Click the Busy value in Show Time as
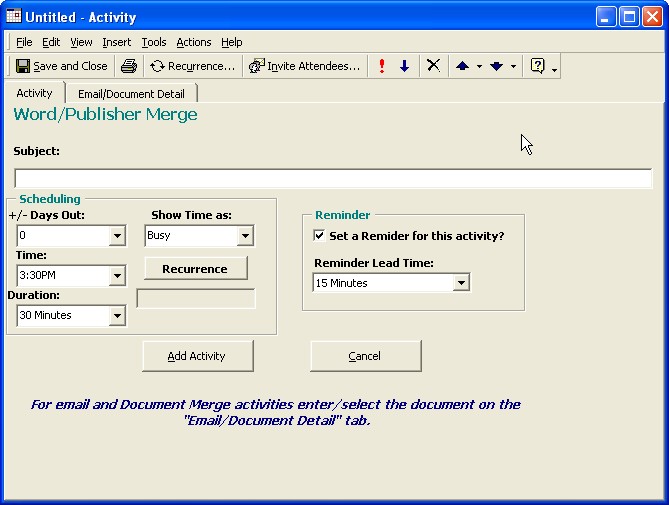 click(191, 235)
